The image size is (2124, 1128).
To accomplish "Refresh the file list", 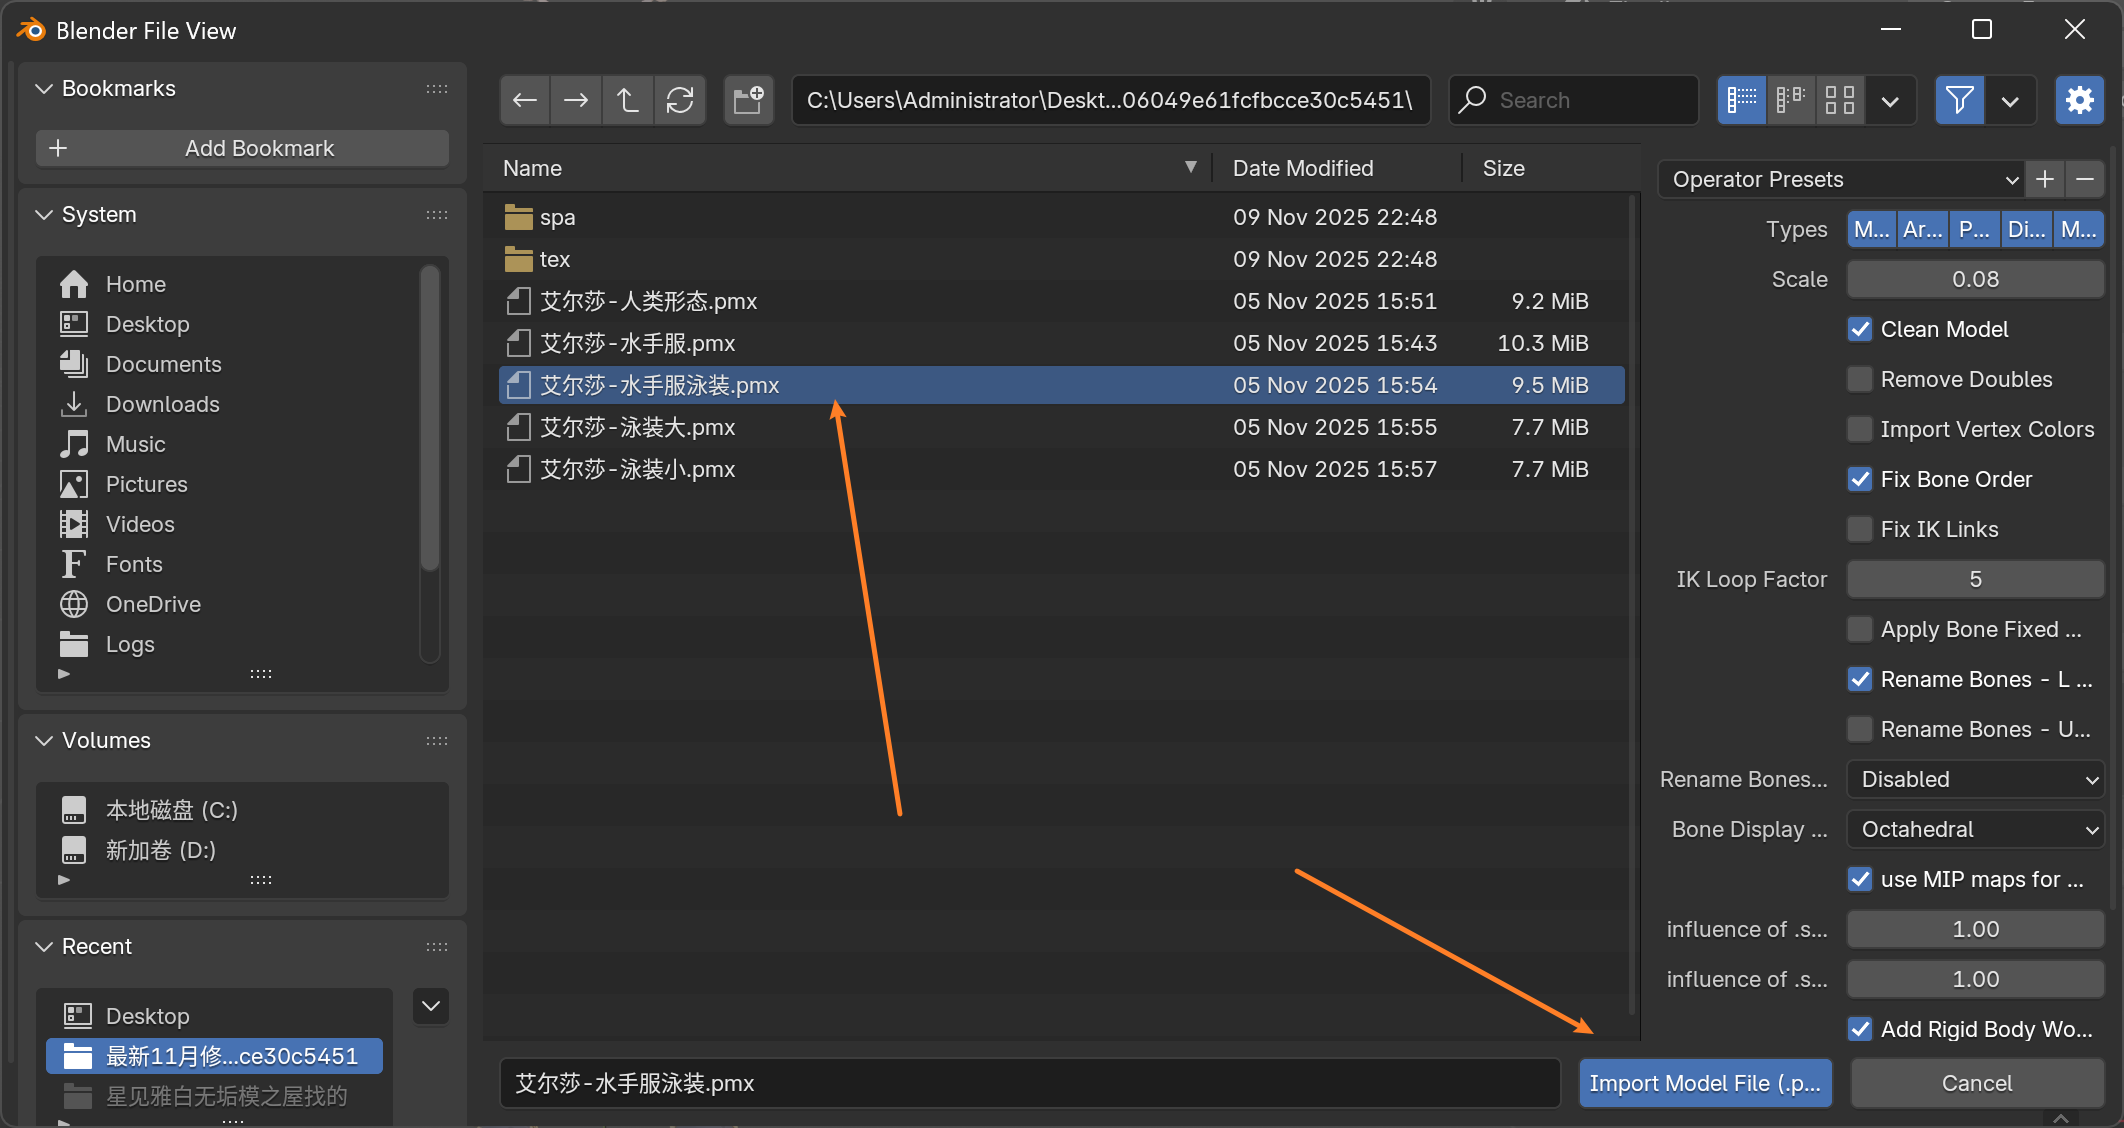I will pyautogui.click(x=680, y=100).
